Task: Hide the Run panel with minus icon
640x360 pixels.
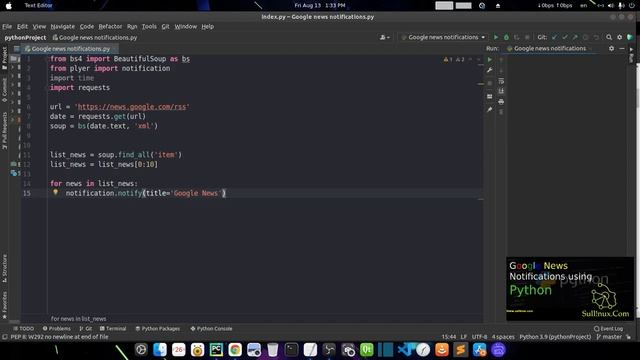Action: [622, 48]
